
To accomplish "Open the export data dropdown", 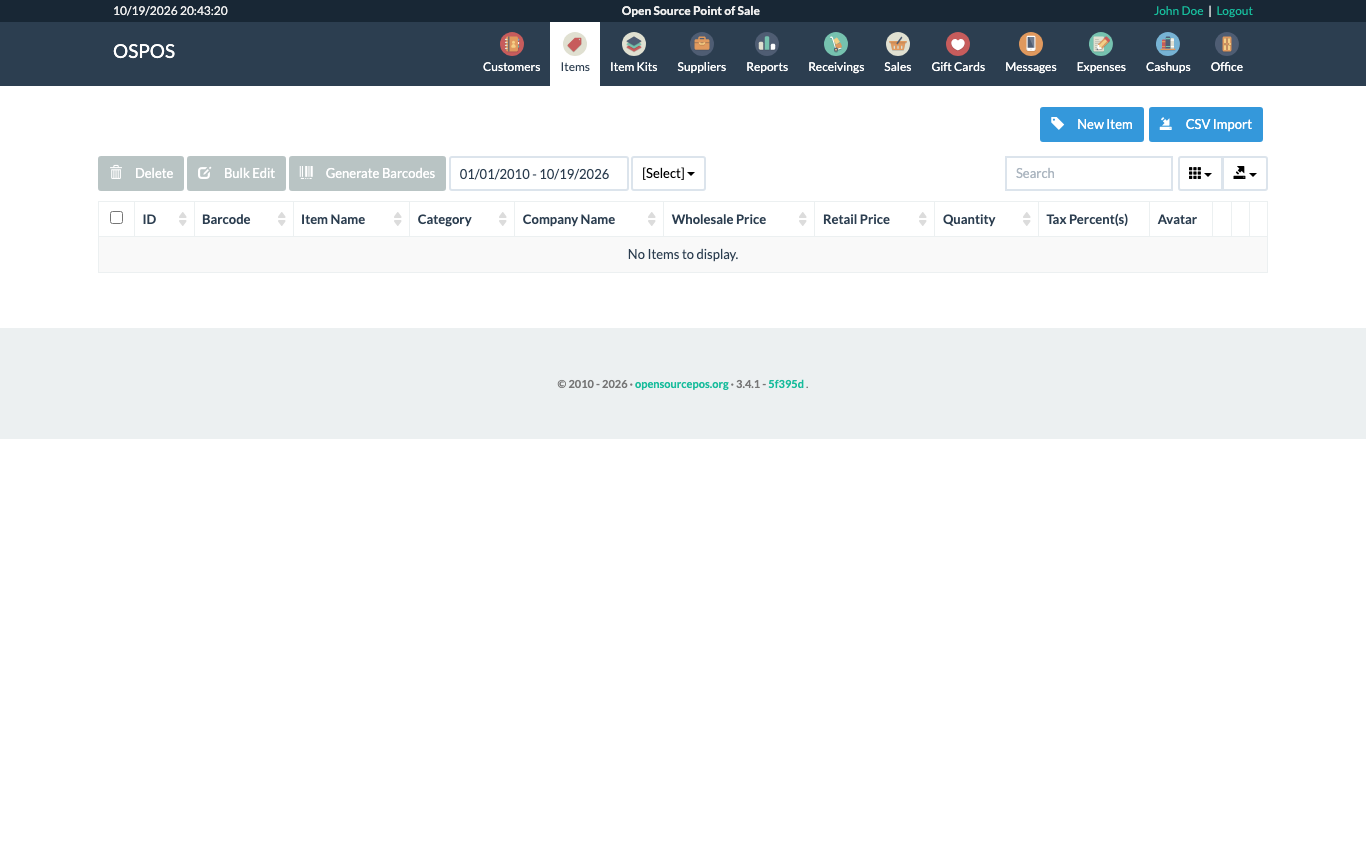I will pos(1245,173).
